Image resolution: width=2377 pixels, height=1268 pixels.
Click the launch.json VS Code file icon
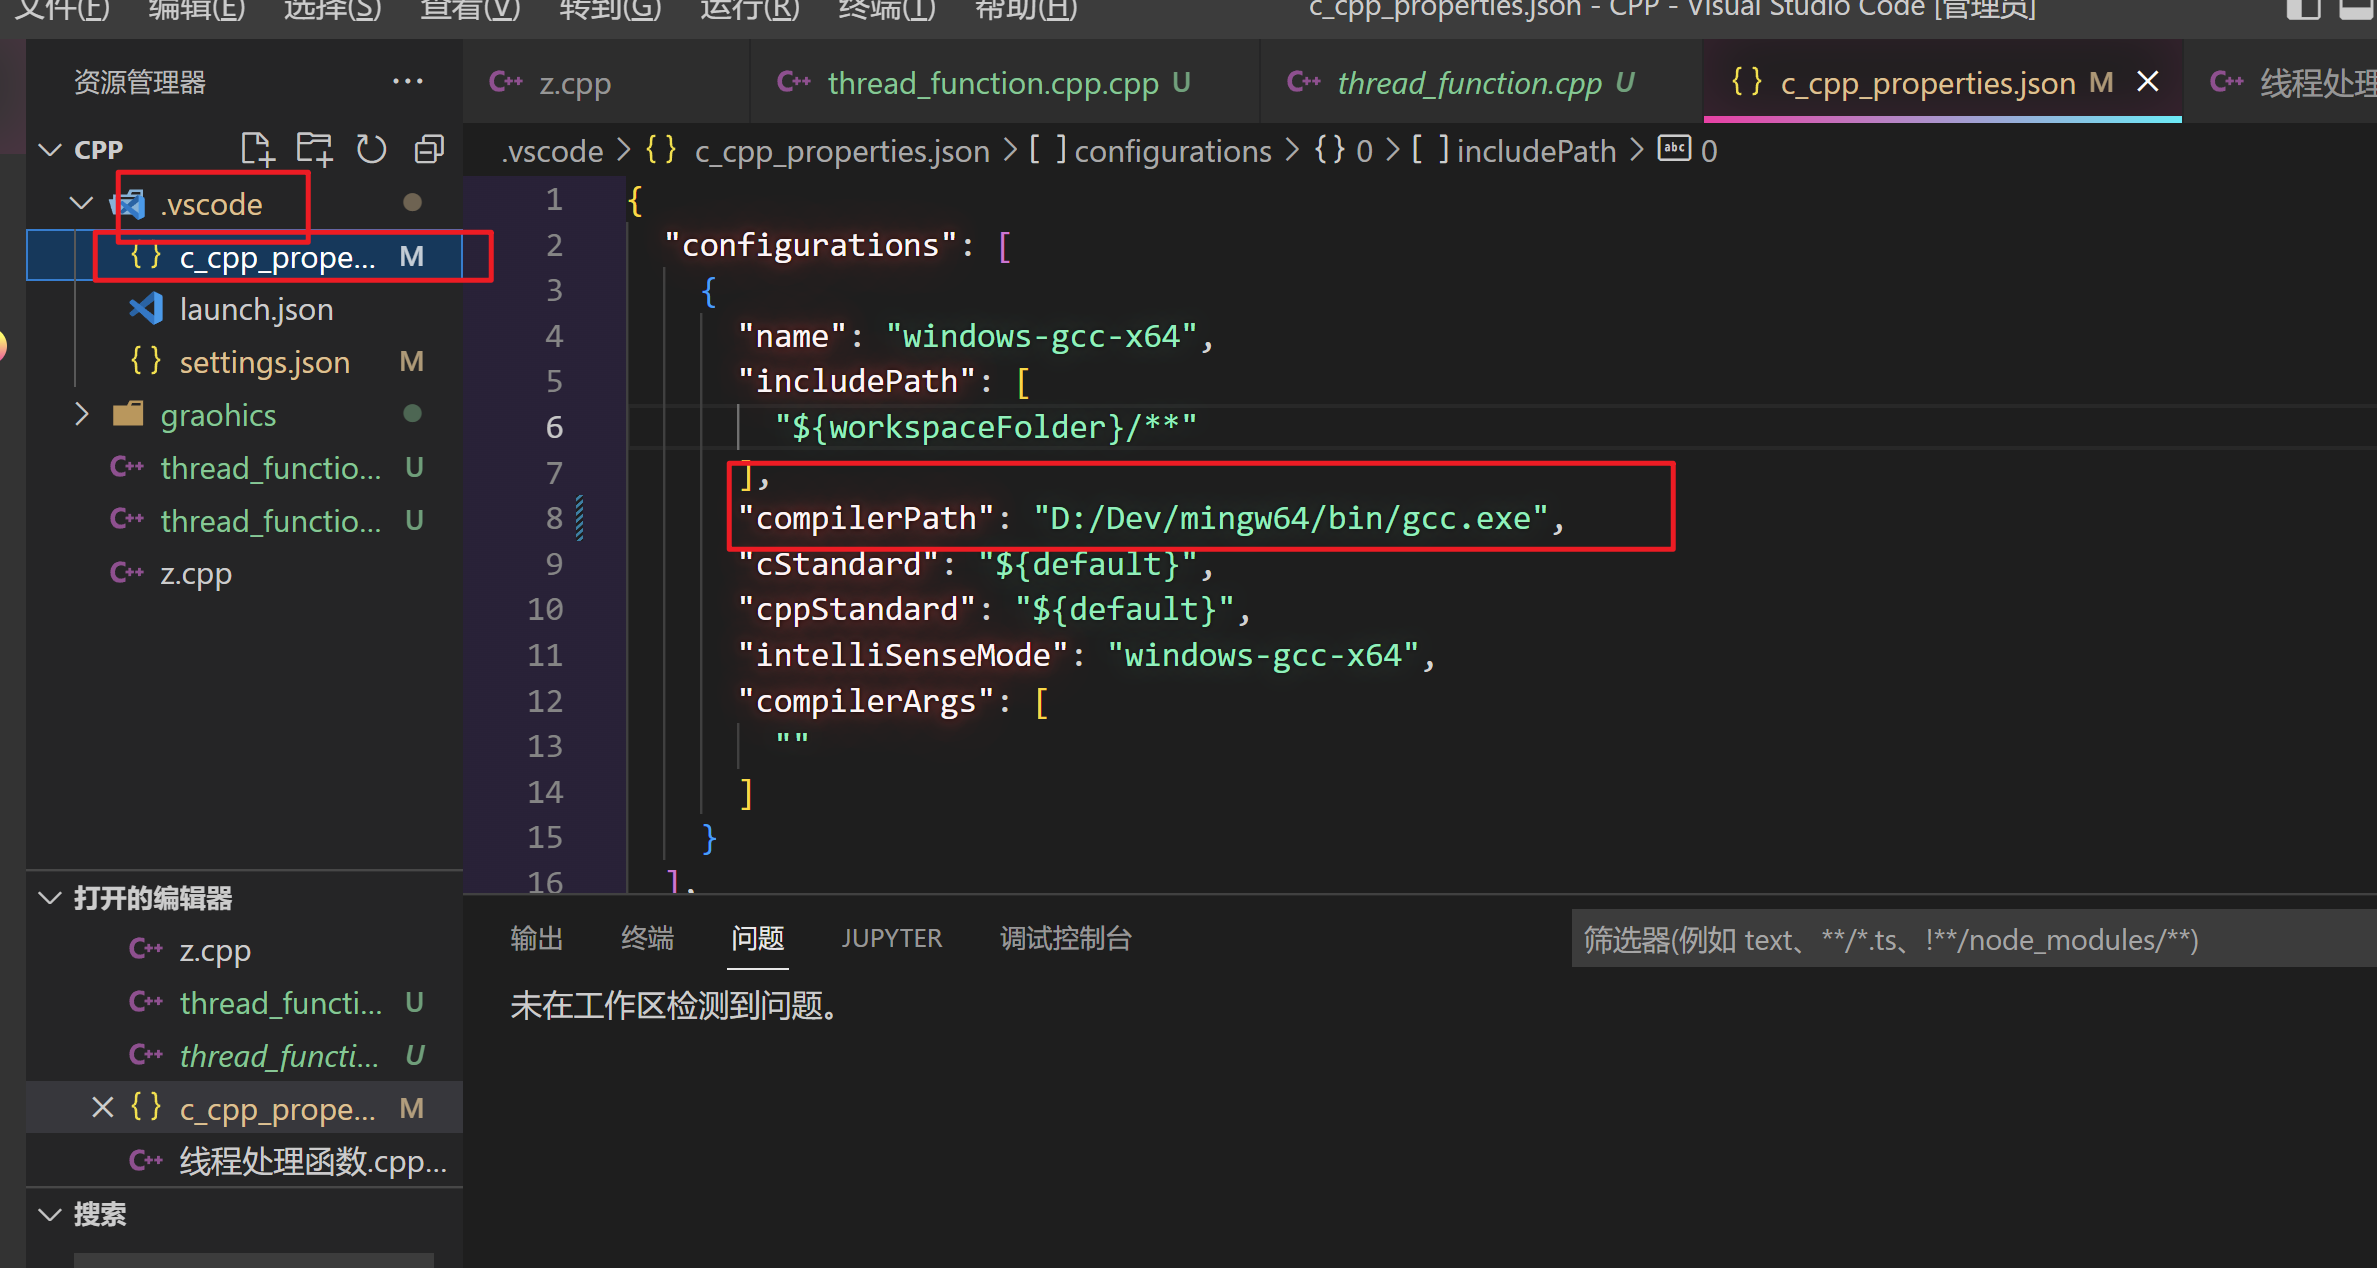(x=146, y=308)
